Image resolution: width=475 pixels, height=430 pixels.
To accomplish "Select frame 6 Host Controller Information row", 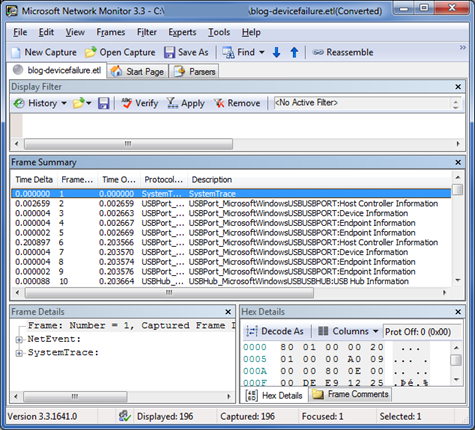I will pyautogui.click(x=231, y=242).
